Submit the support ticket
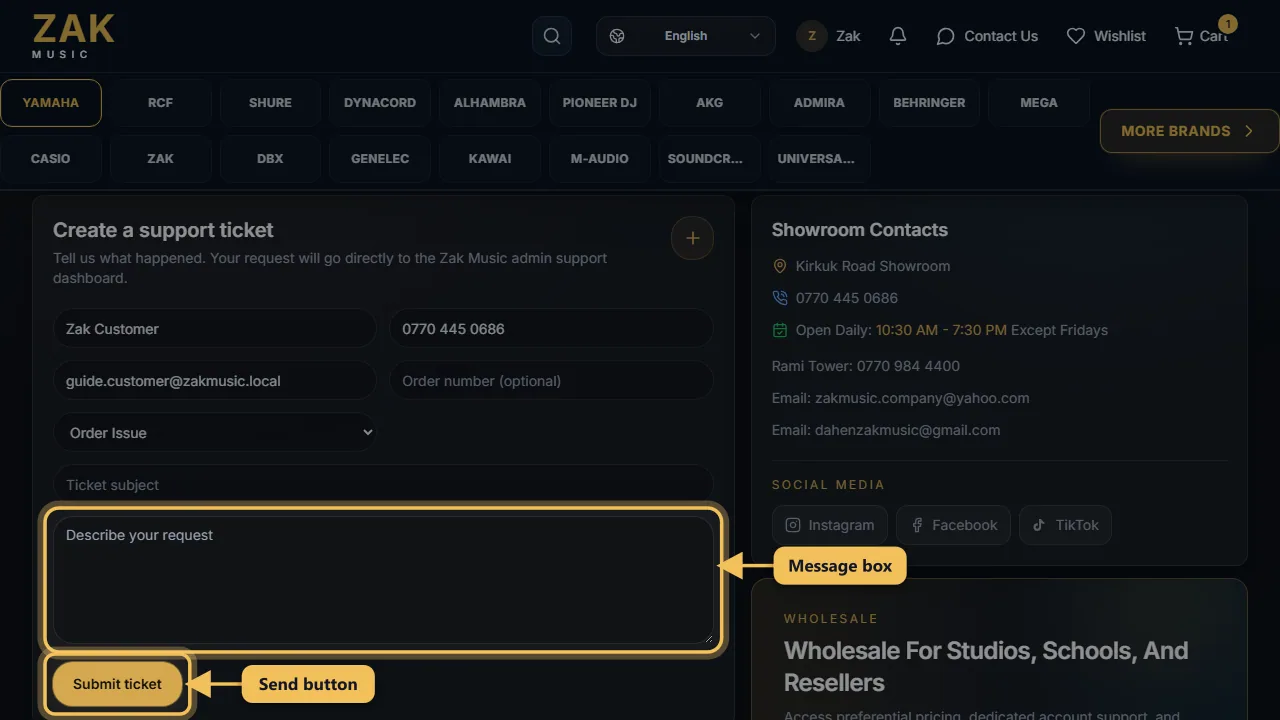This screenshot has width=1280, height=720. pos(117,684)
